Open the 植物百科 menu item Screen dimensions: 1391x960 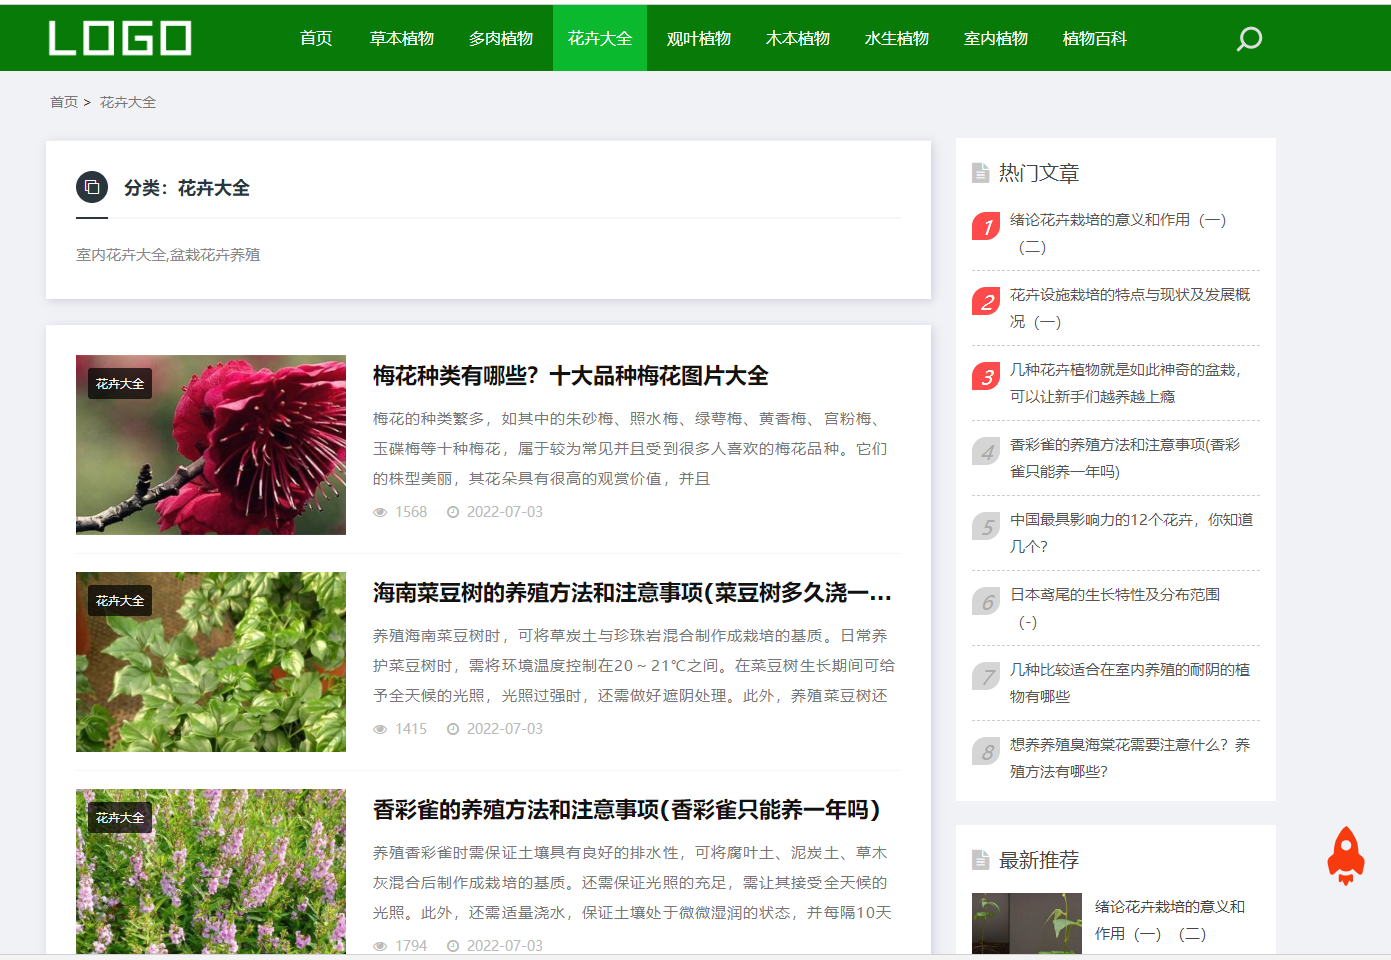point(1095,38)
